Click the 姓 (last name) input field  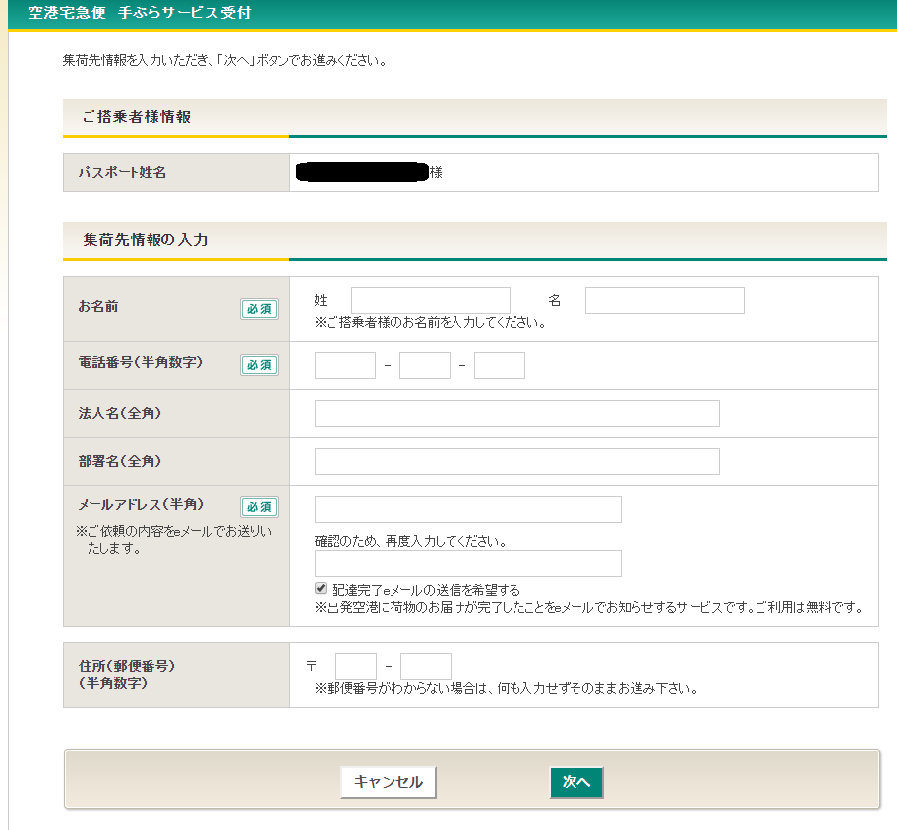coord(431,300)
